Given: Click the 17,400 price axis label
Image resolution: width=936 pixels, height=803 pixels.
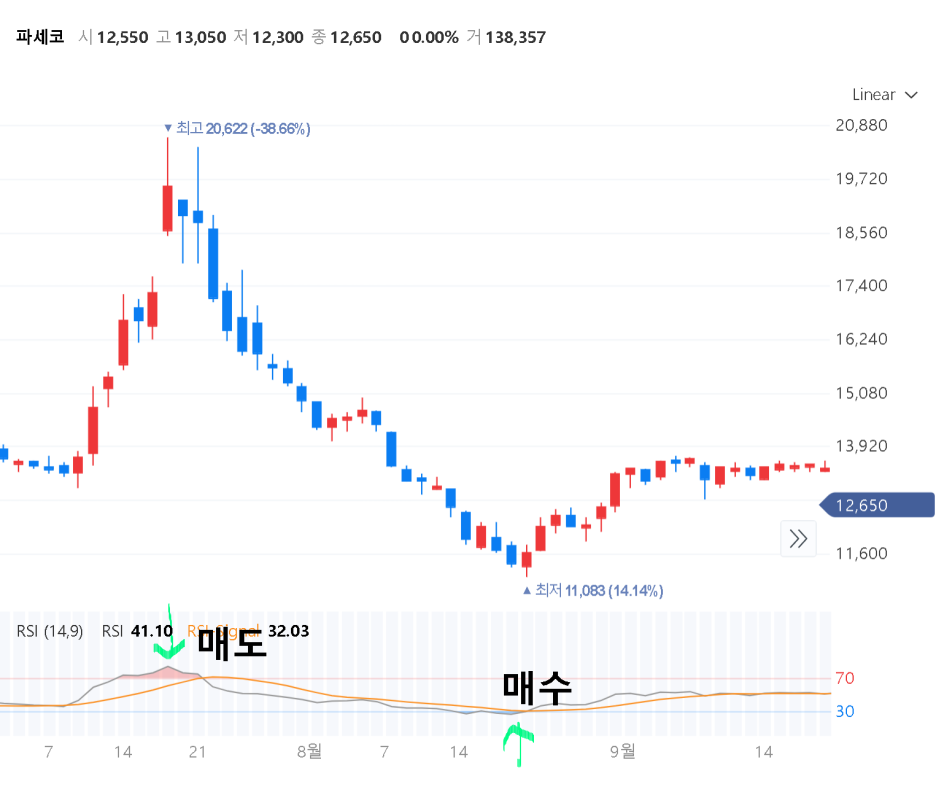Looking at the screenshot, I should click(x=861, y=285).
